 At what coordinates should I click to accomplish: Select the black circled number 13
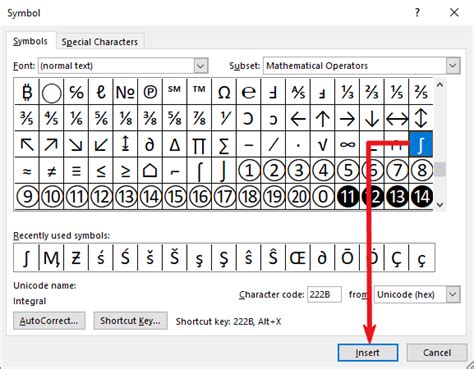point(396,197)
